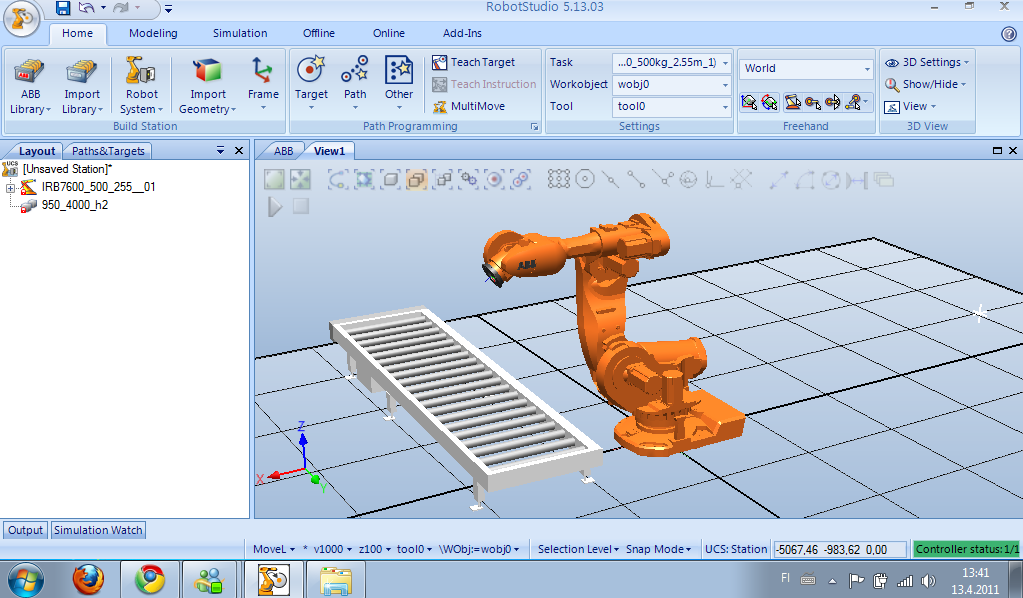
Task: Click the diameter measure icon
Action: 831,179
